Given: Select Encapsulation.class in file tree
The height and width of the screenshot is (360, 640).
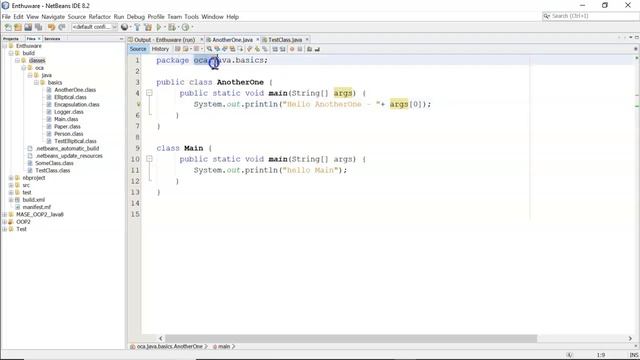Looking at the screenshot, I should (x=77, y=104).
